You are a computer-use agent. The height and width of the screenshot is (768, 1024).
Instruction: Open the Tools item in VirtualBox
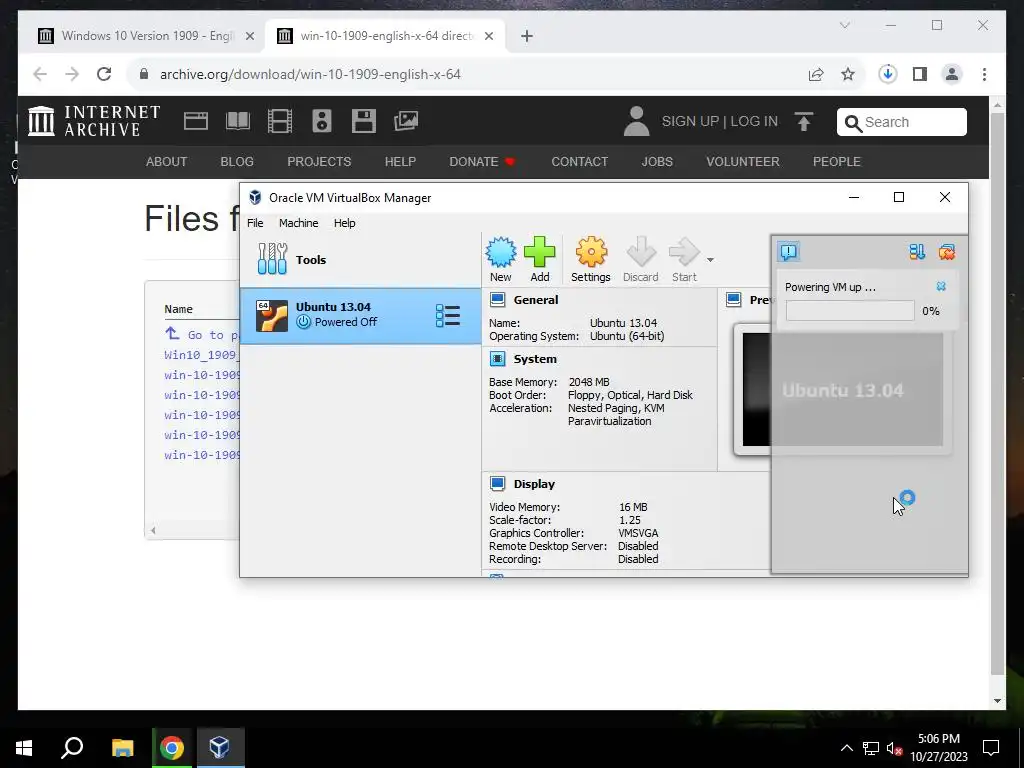360,259
